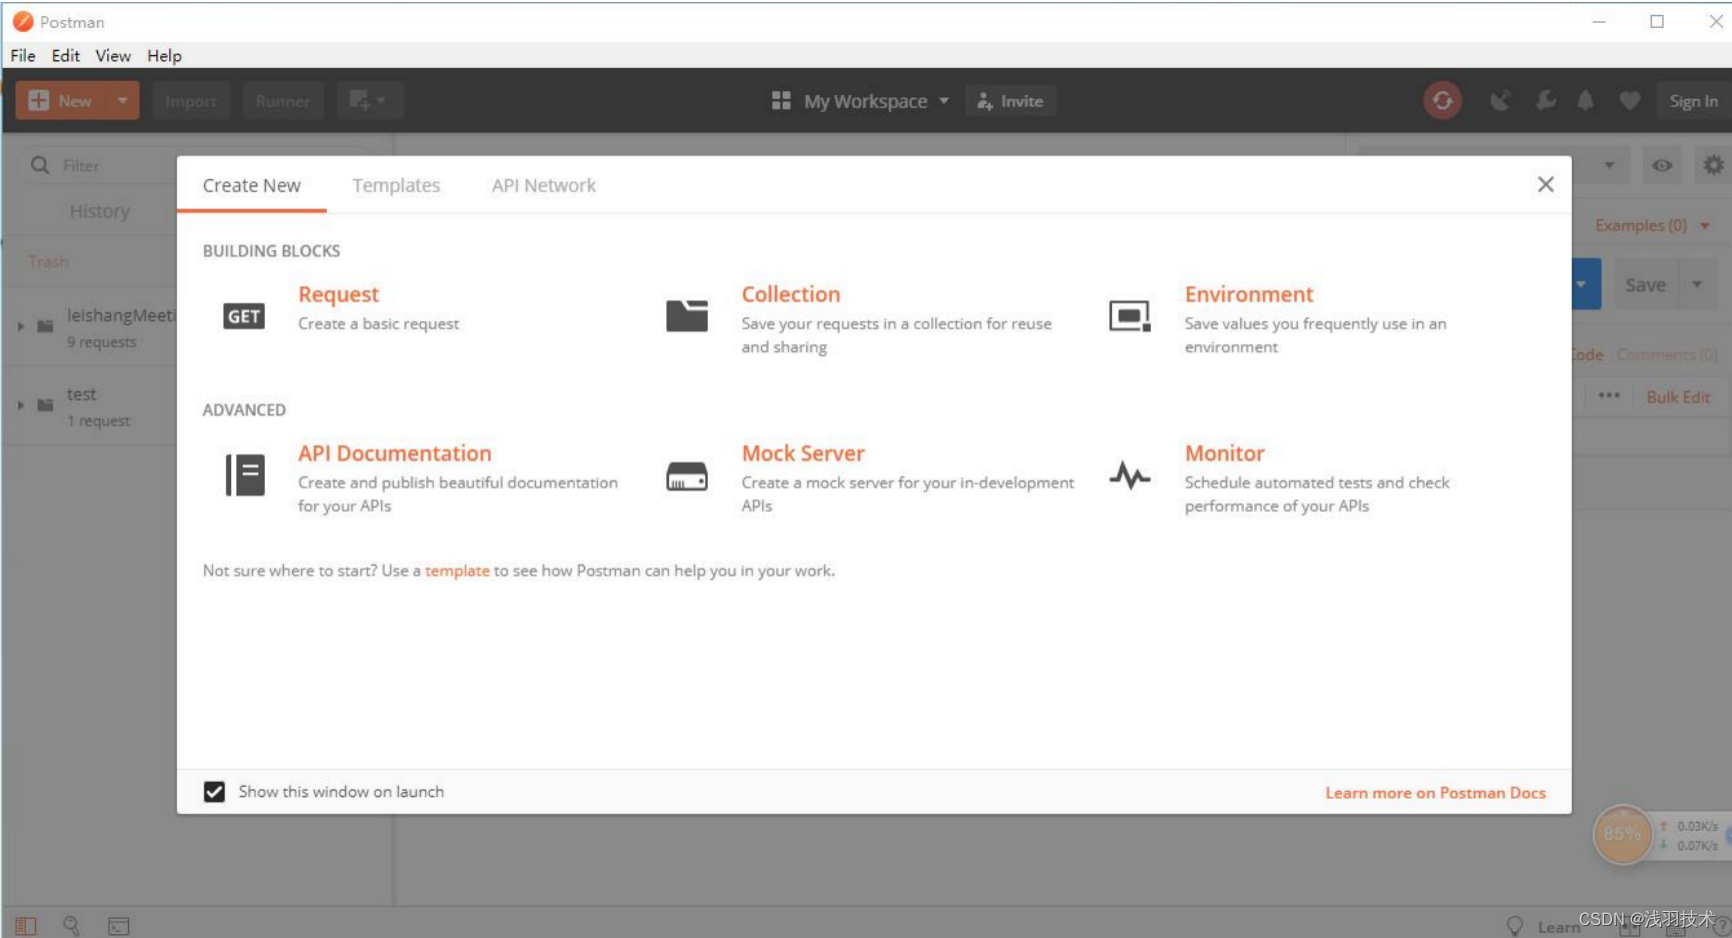Click the lightbulb Learn icon
The height and width of the screenshot is (938, 1732).
point(1515,926)
